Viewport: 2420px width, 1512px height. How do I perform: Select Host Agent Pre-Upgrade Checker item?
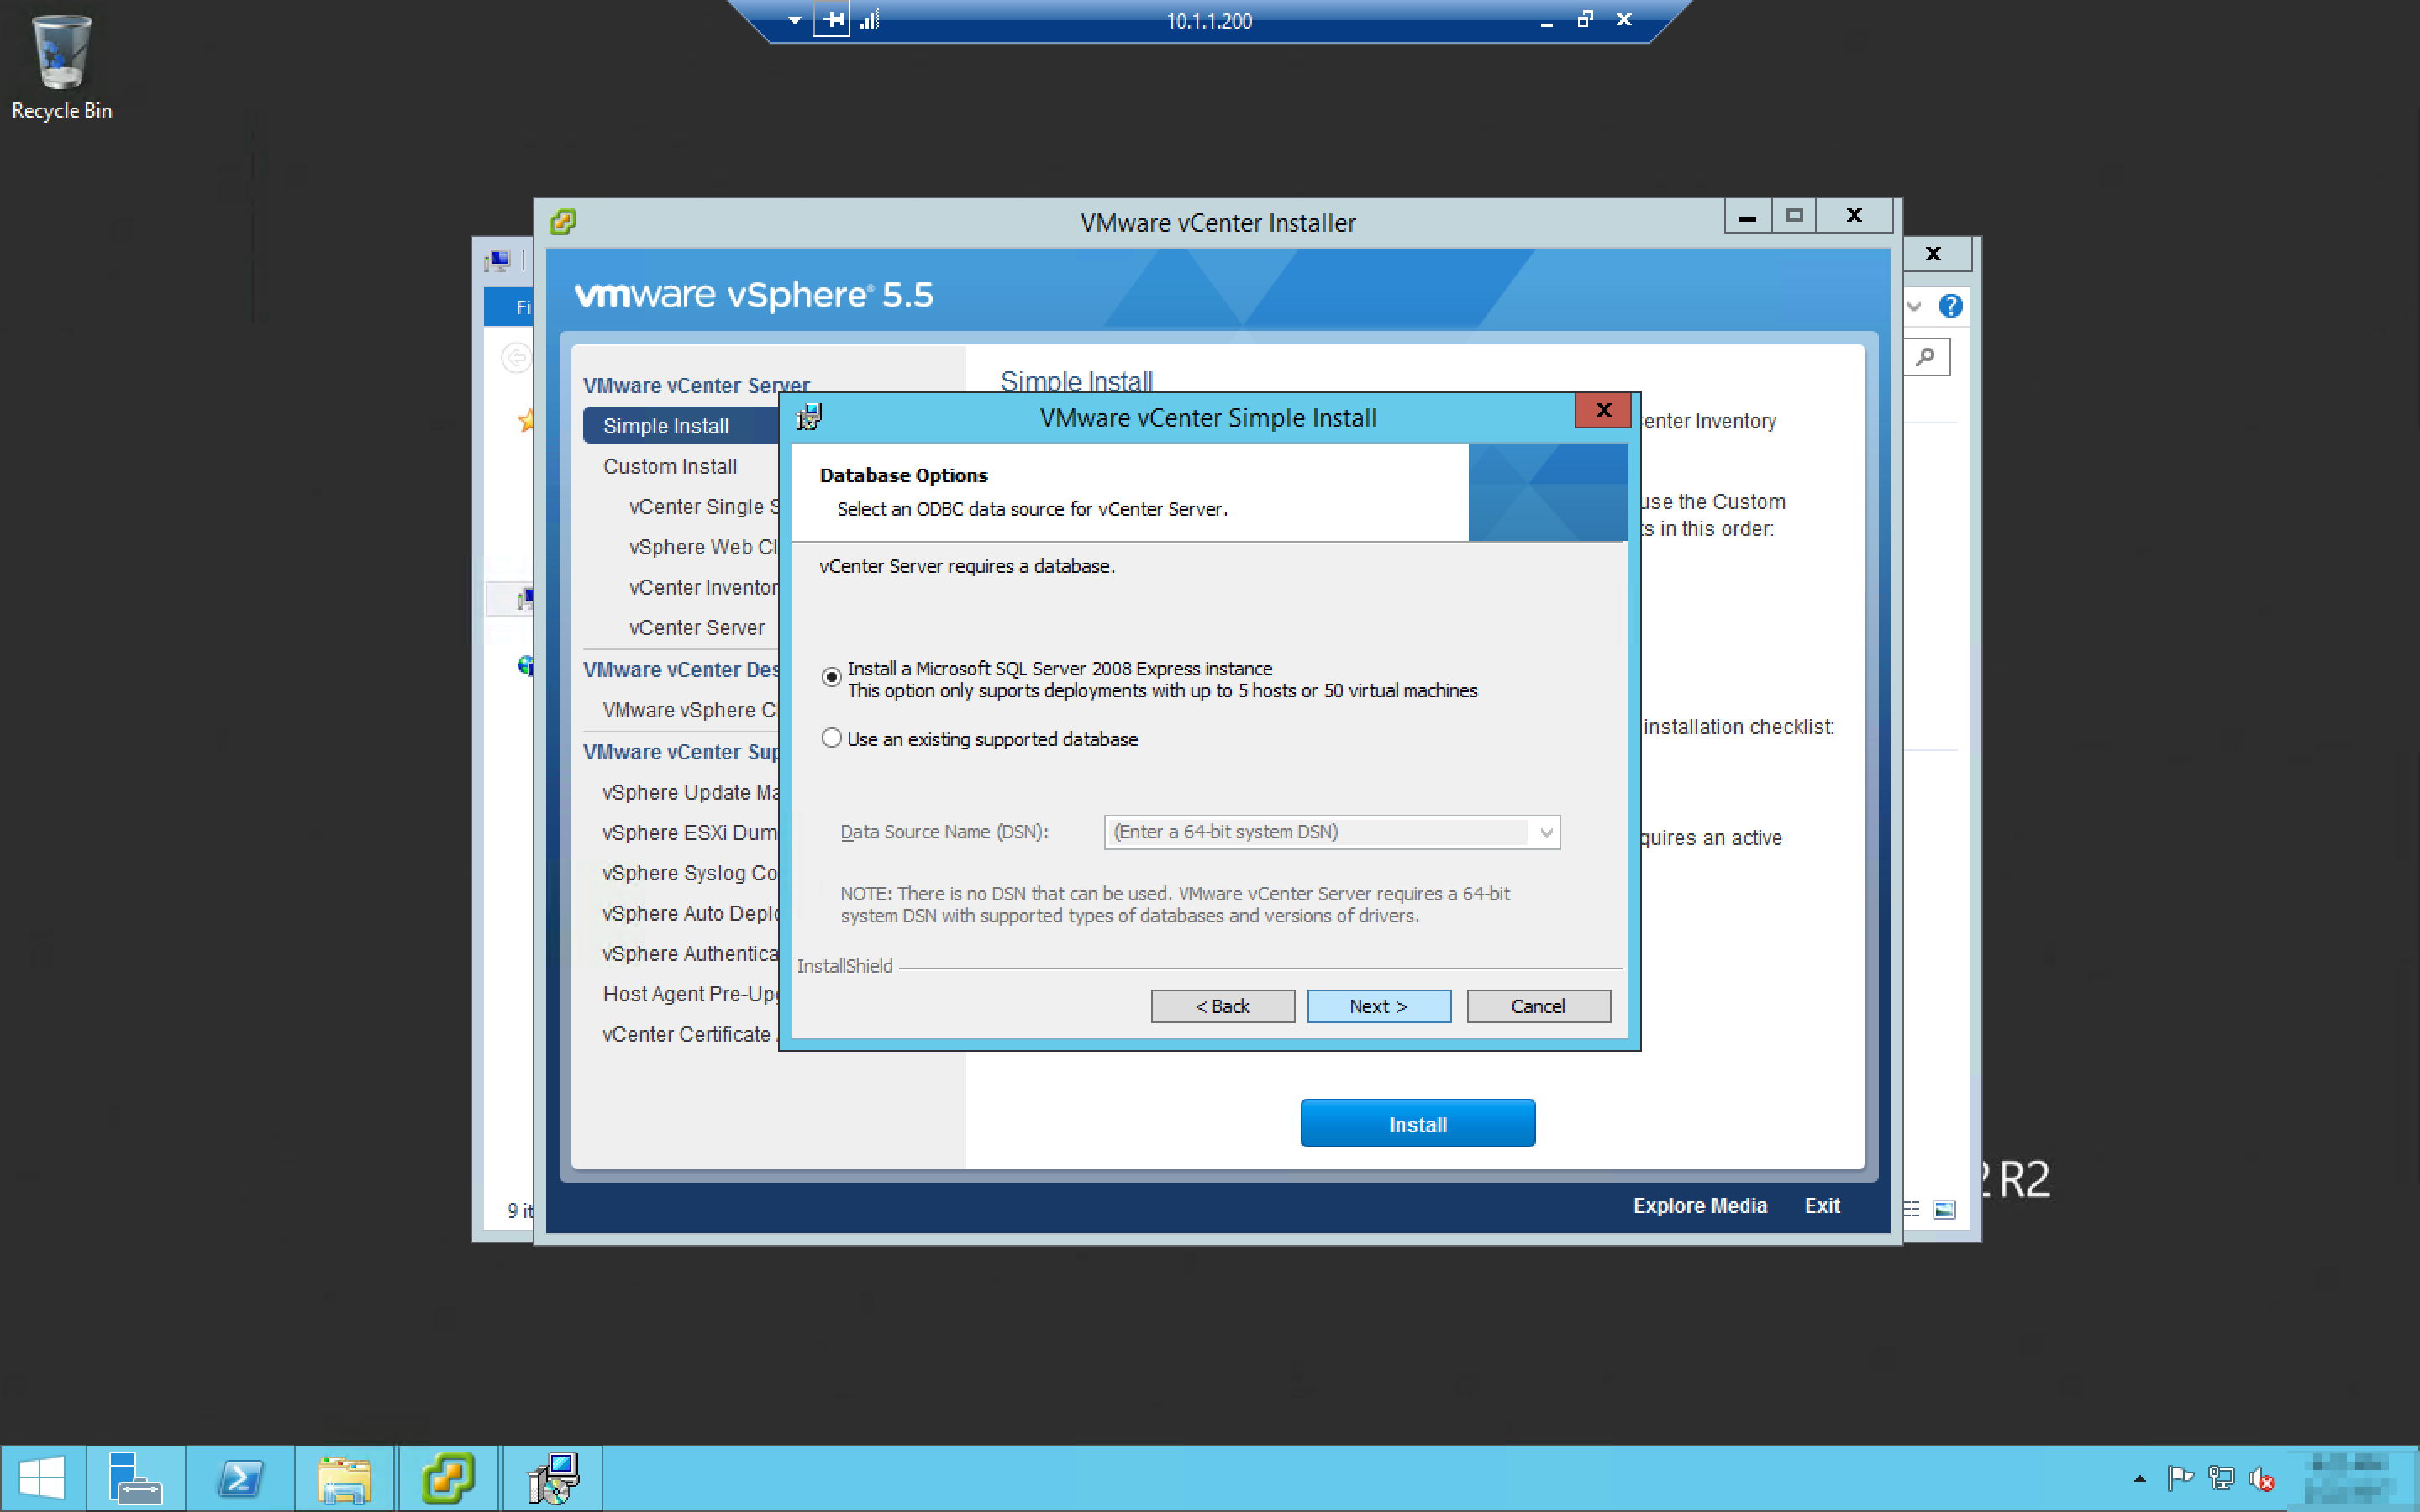click(x=690, y=994)
